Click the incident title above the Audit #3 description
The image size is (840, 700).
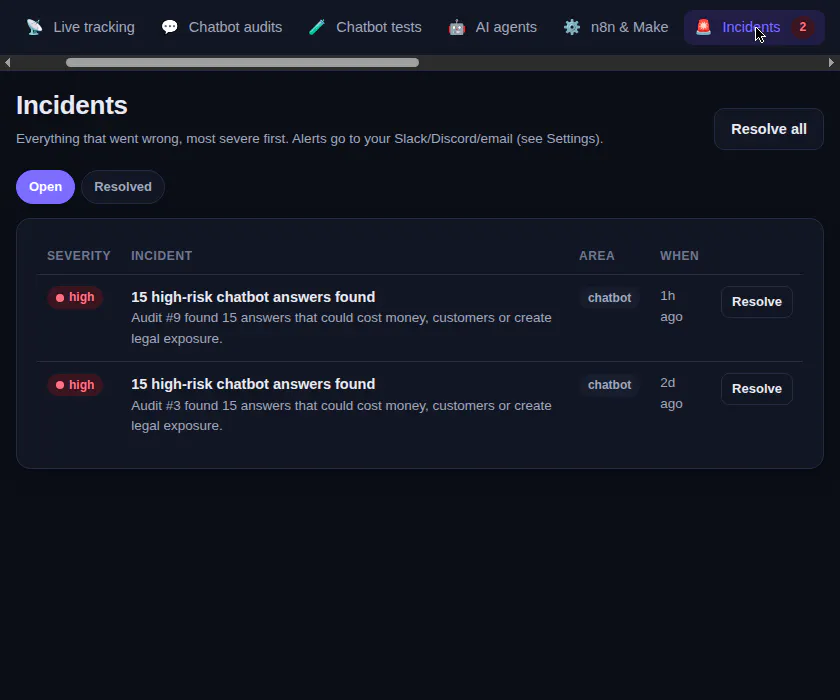253,384
